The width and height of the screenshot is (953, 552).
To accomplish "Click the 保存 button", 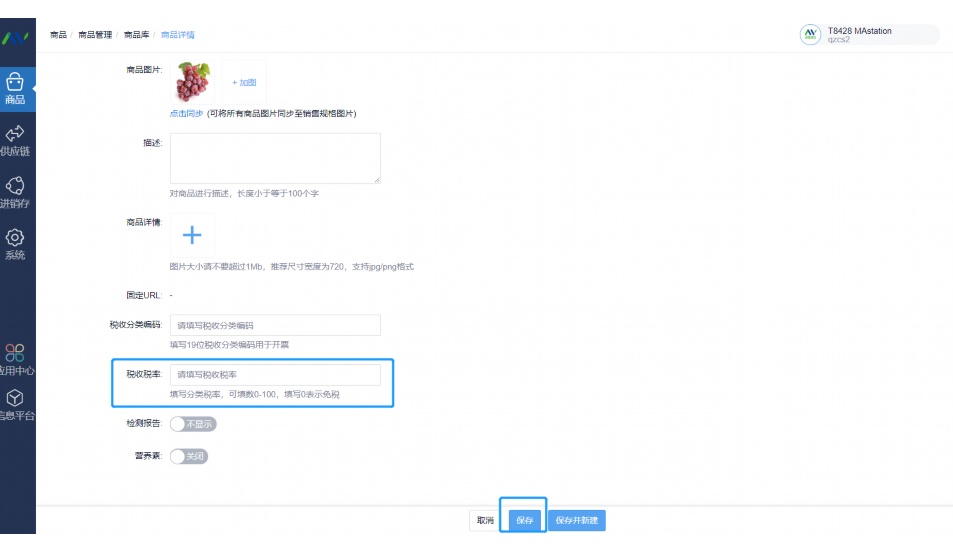I will click(525, 520).
